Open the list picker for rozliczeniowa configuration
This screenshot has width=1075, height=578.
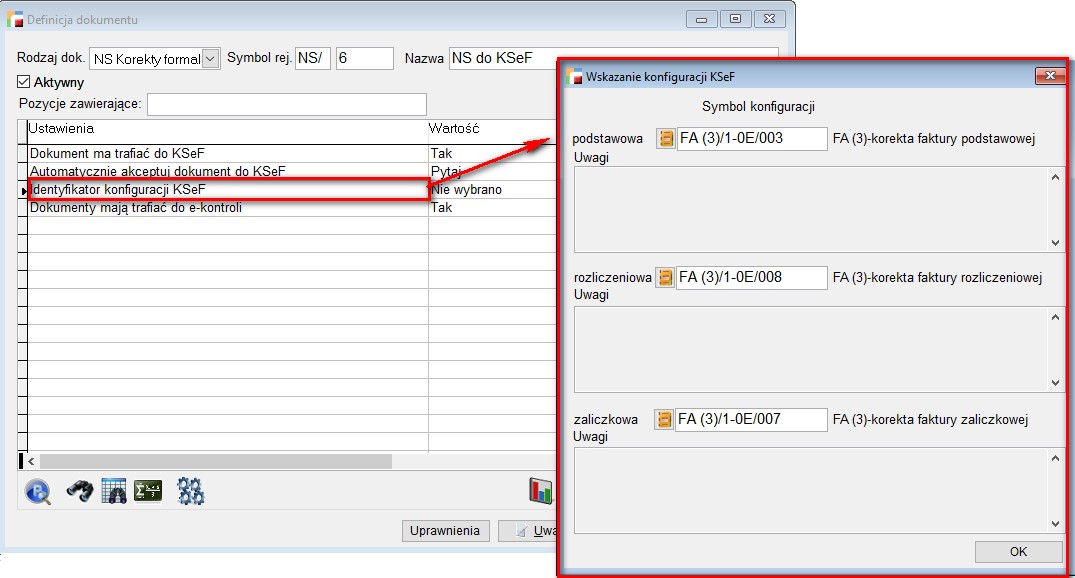[x=665, y=277]
